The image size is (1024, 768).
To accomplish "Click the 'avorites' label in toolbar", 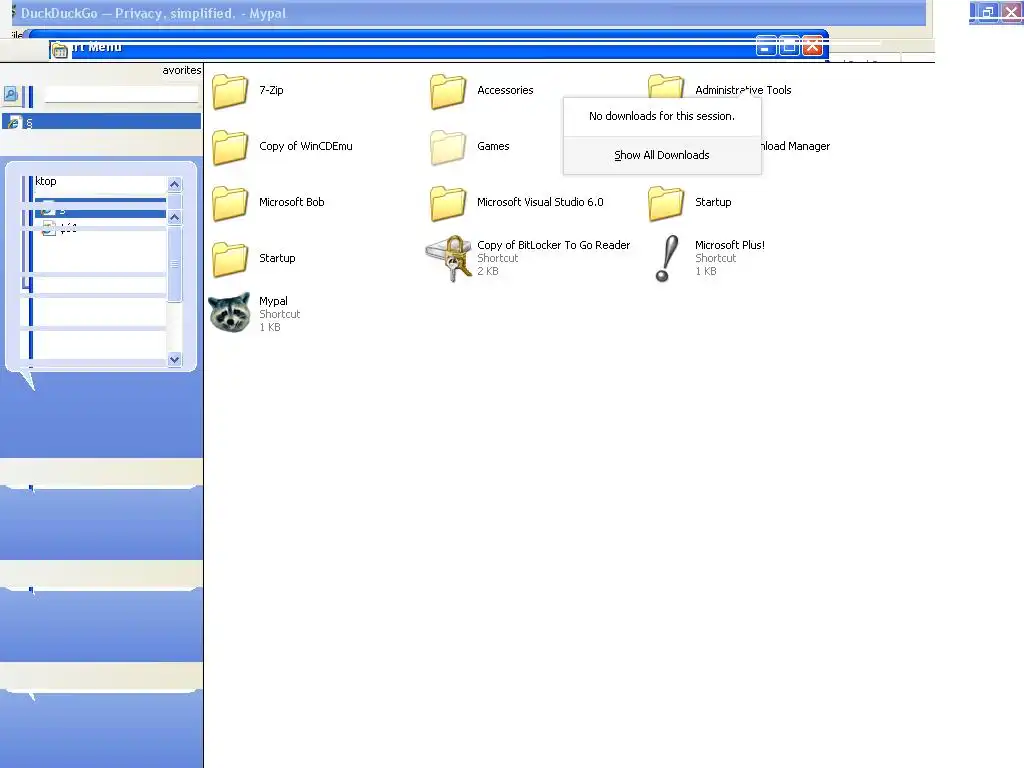I will coord(182,71).
